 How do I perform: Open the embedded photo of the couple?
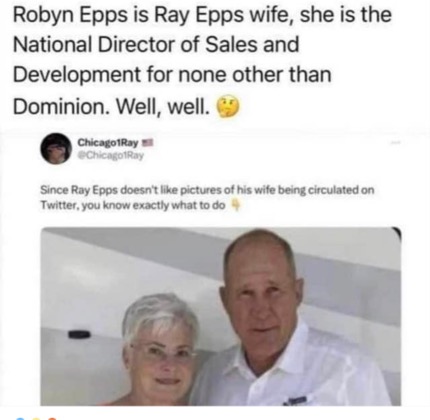pyautogui.click(x=221, y=316)
